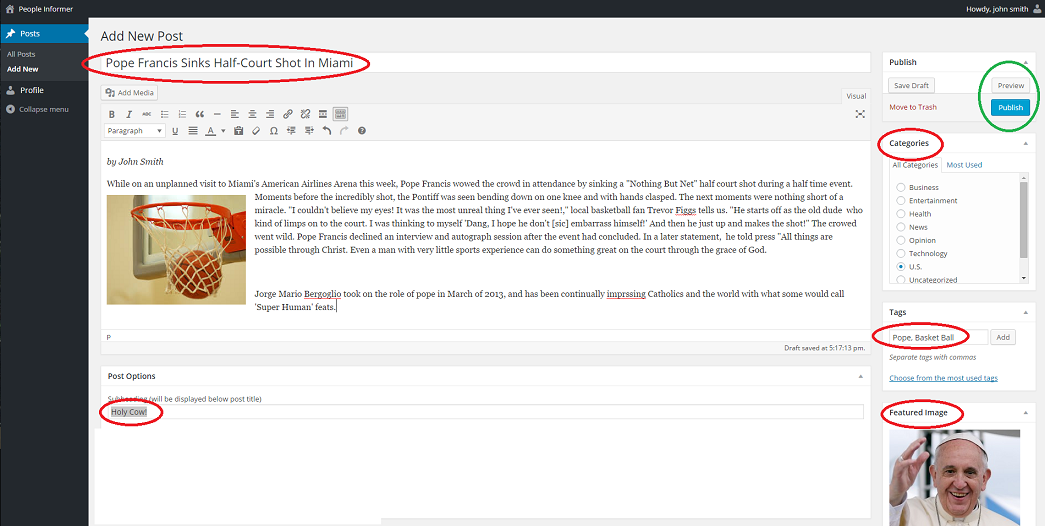Collapse the Publish panel
This screenshot has height=526, width=1045.
pyautogui.click(x=1025, y=62)
